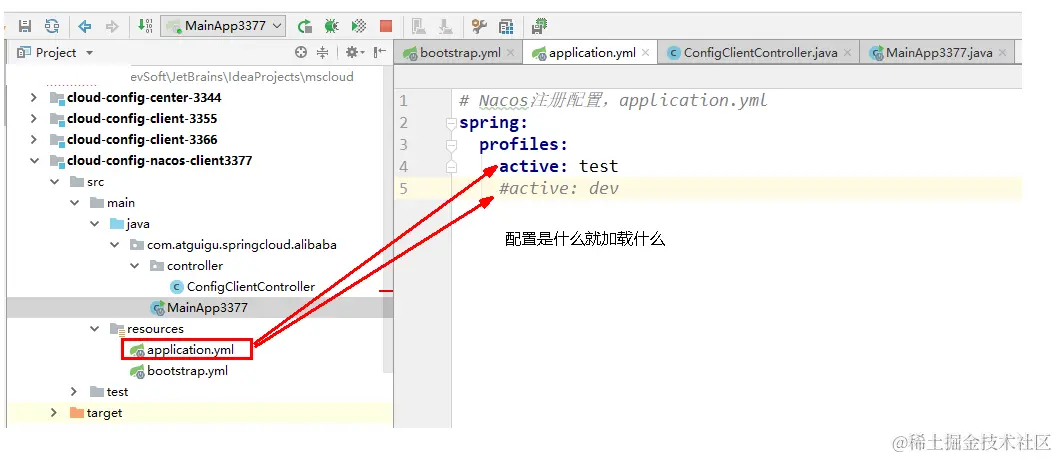Build the project with the green down-arrow icon
Viewport: 1058px width, 459px height.
145,26
